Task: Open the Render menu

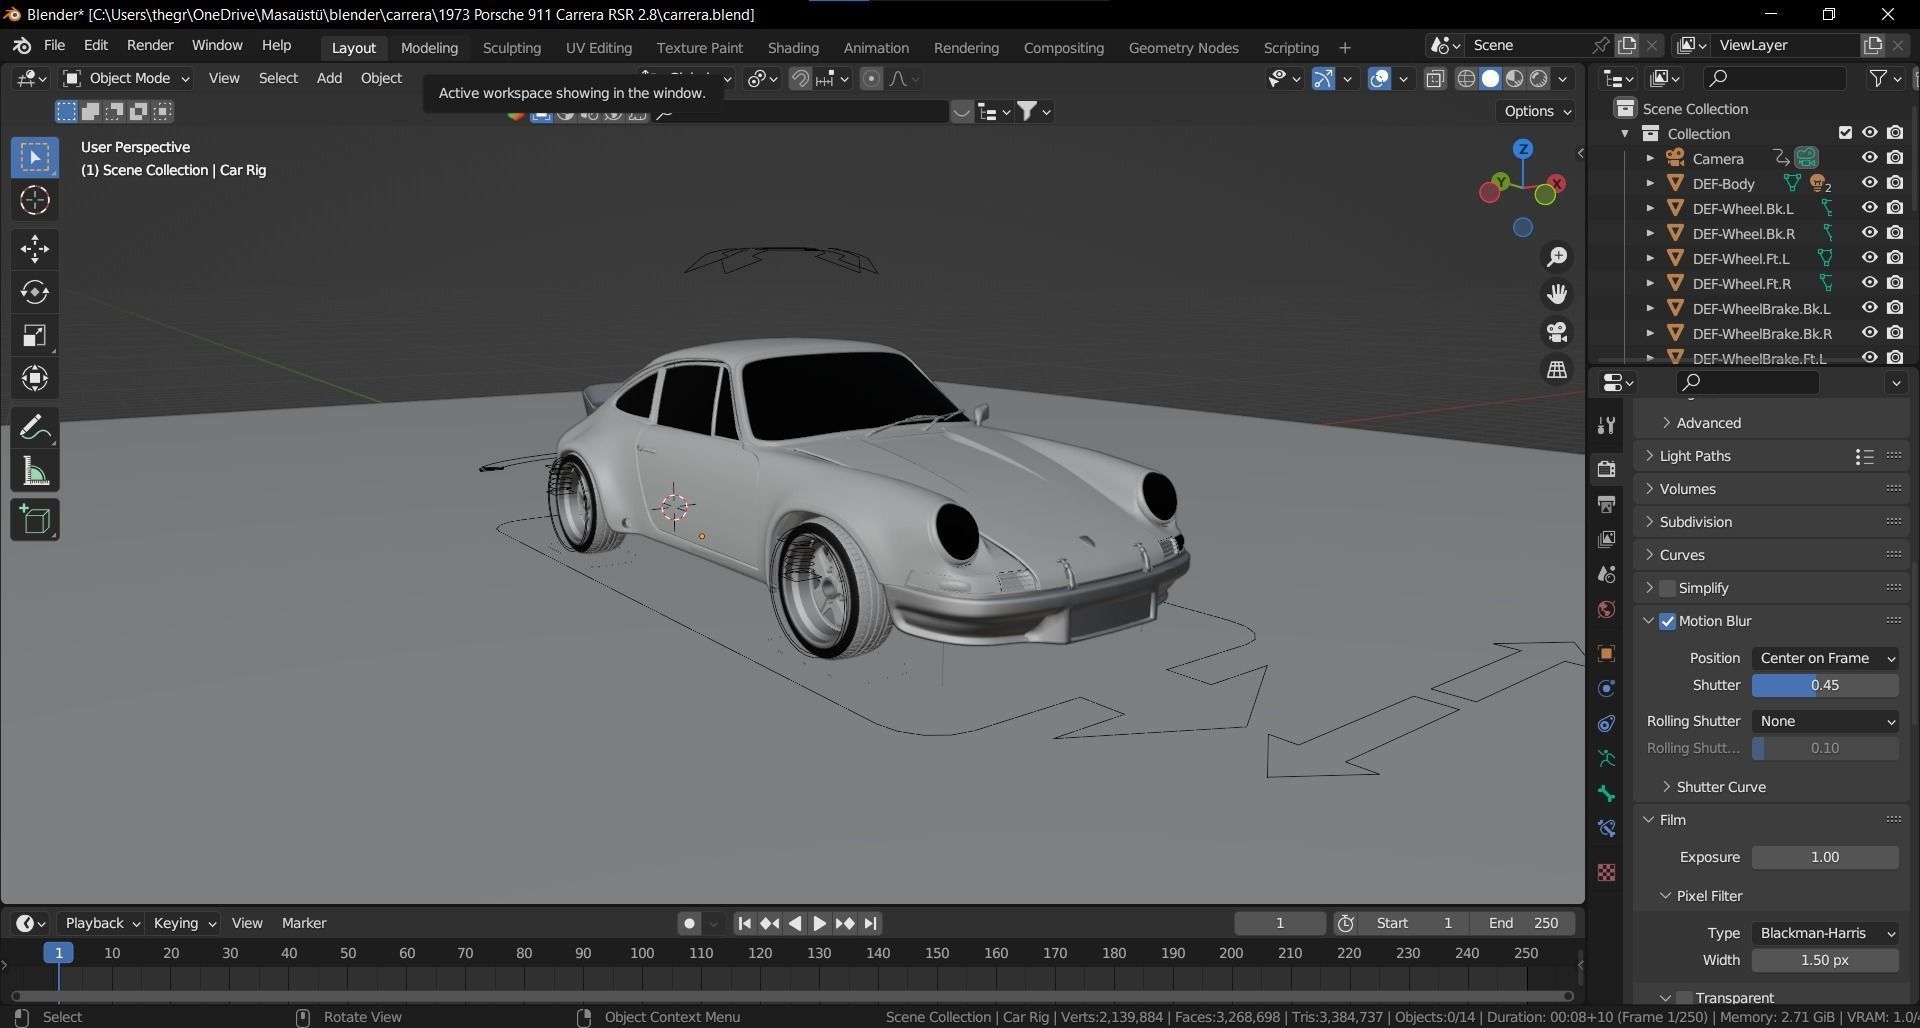Action: 150,45
